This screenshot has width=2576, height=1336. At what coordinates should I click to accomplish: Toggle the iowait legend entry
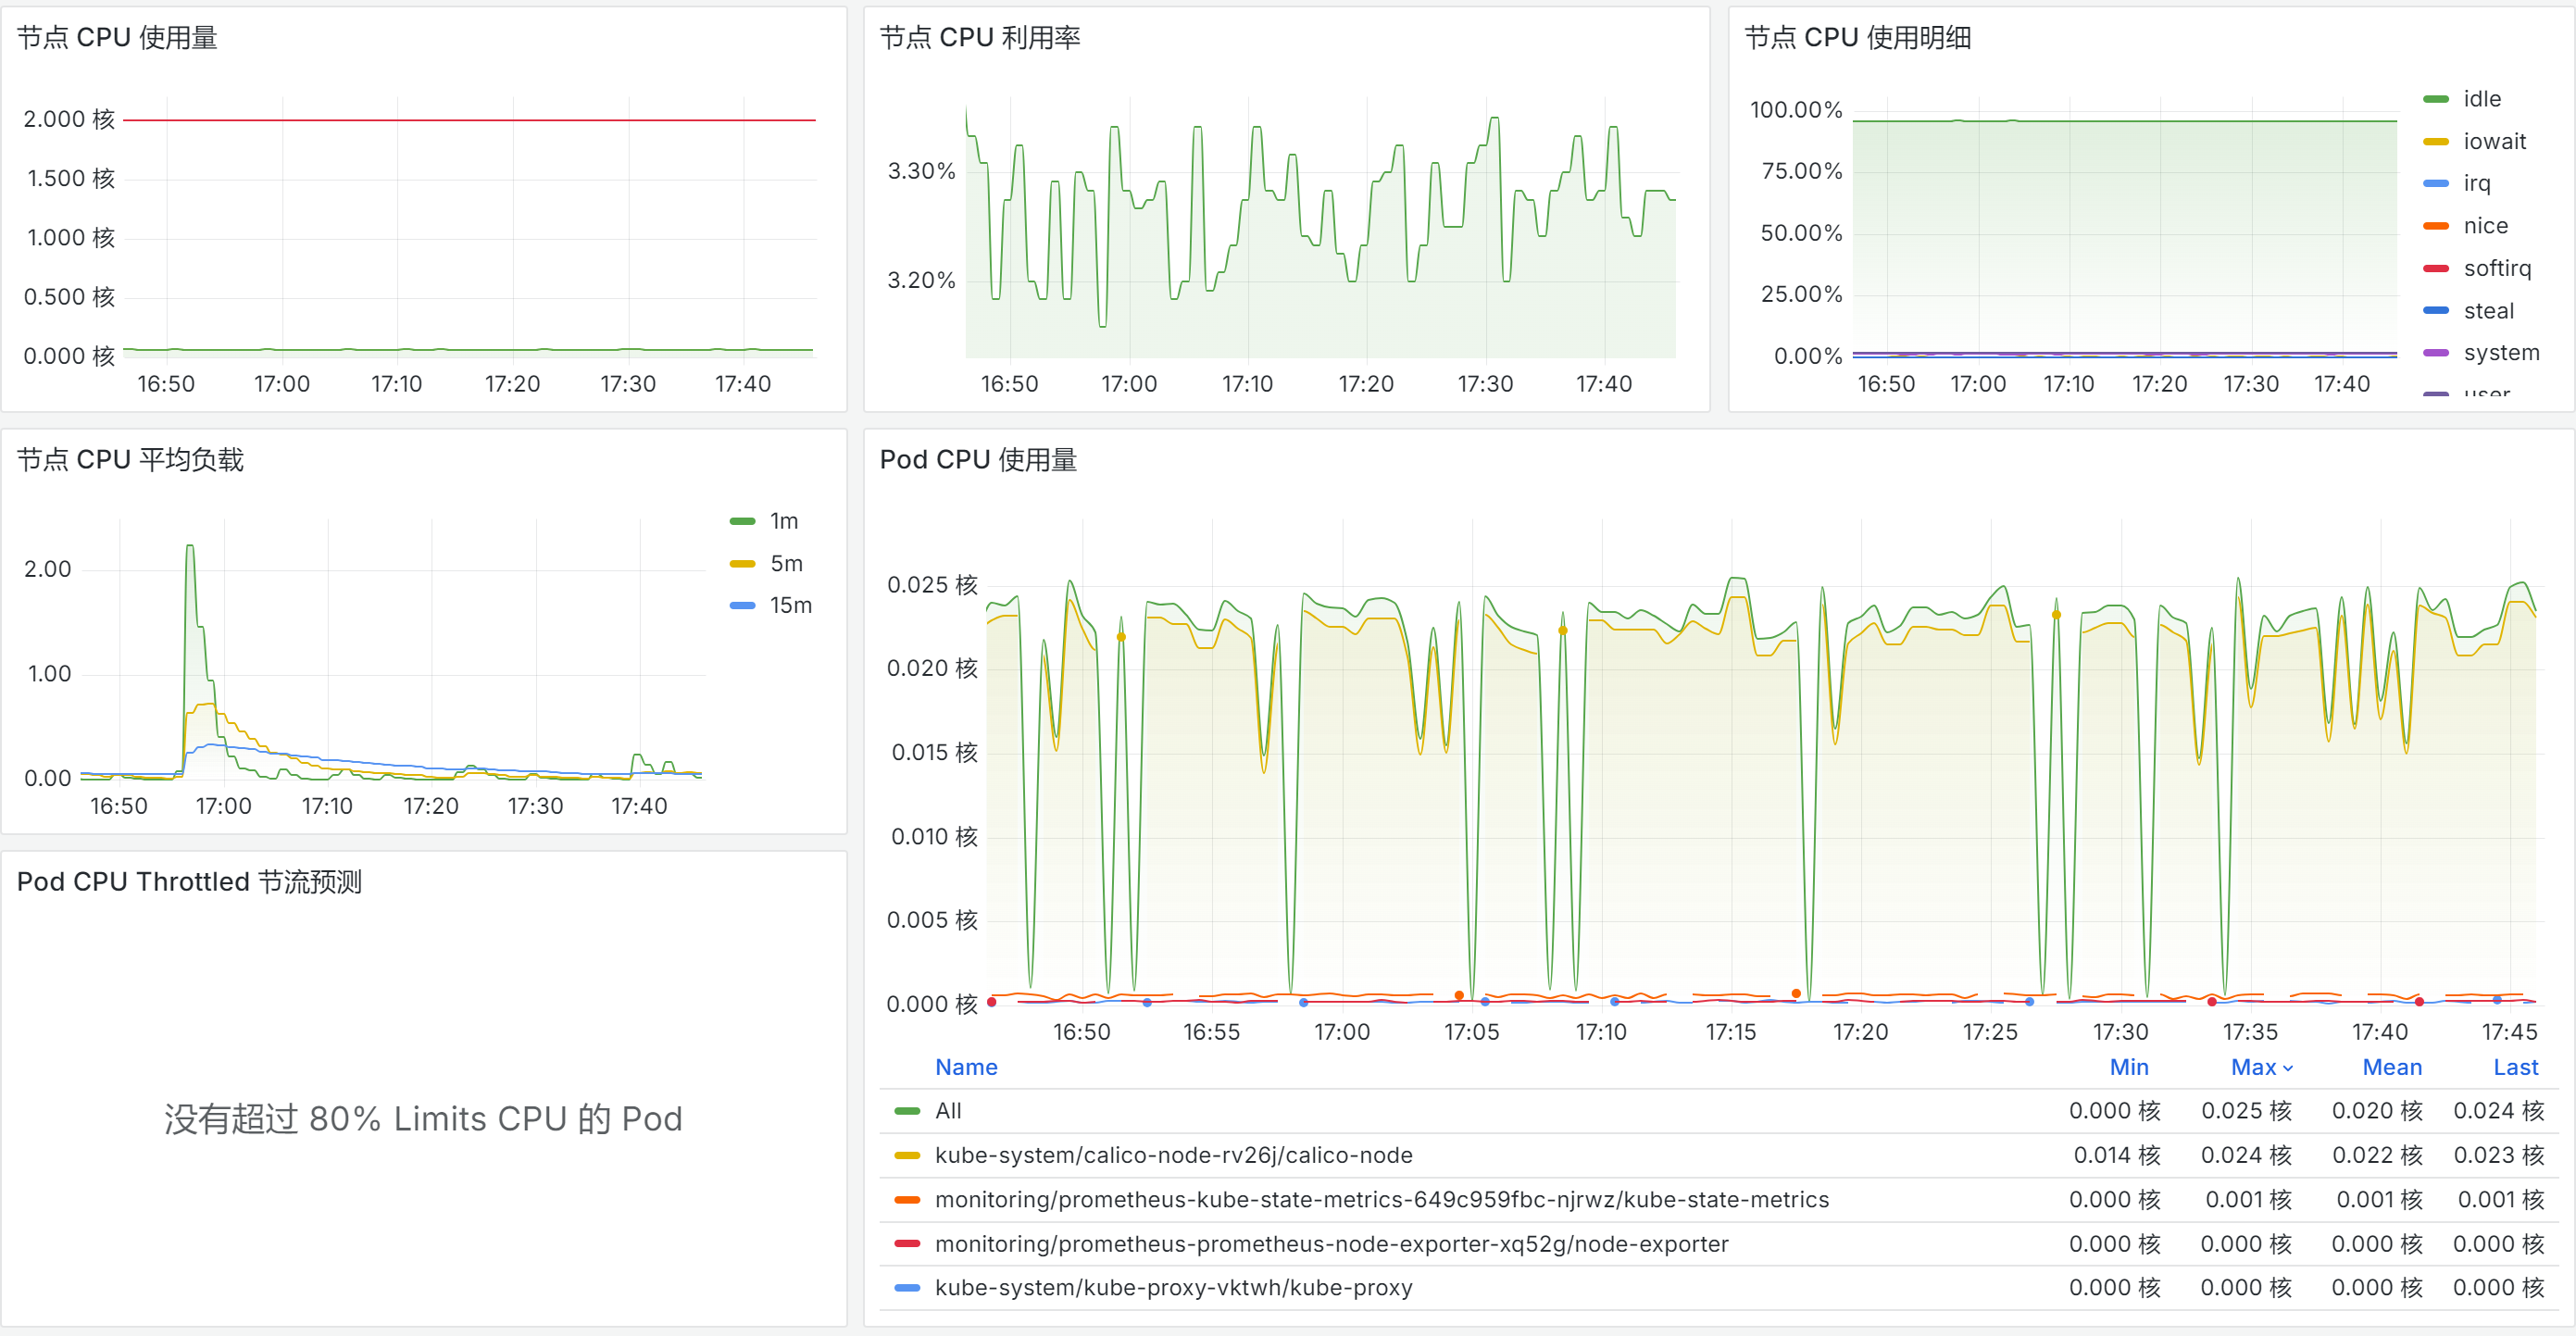(2493, 141)
